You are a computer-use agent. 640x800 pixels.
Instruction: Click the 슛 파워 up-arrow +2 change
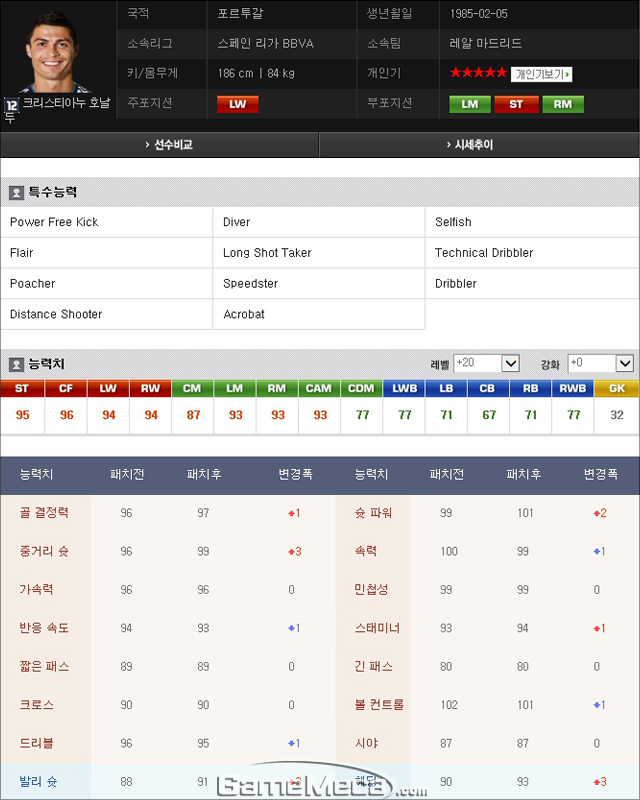(x=600, y=513)
